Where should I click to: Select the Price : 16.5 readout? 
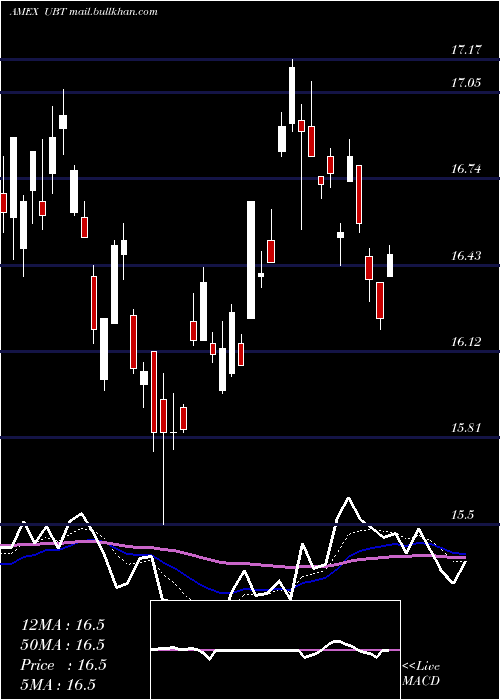point(63,665)
